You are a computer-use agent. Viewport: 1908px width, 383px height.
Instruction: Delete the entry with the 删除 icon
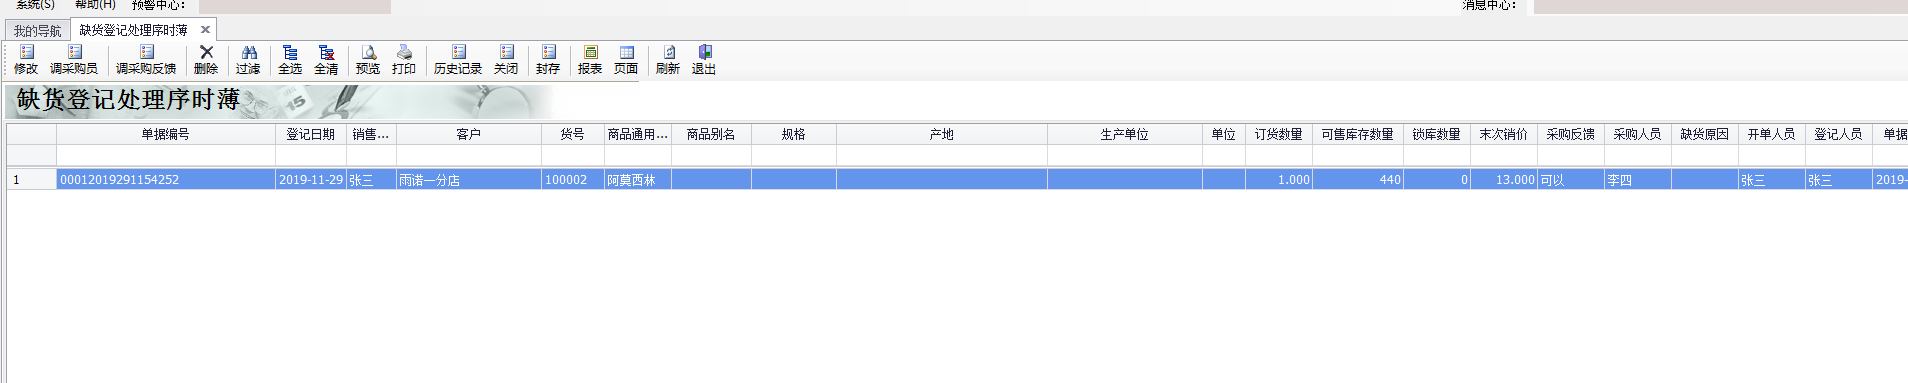click(206, 60)
